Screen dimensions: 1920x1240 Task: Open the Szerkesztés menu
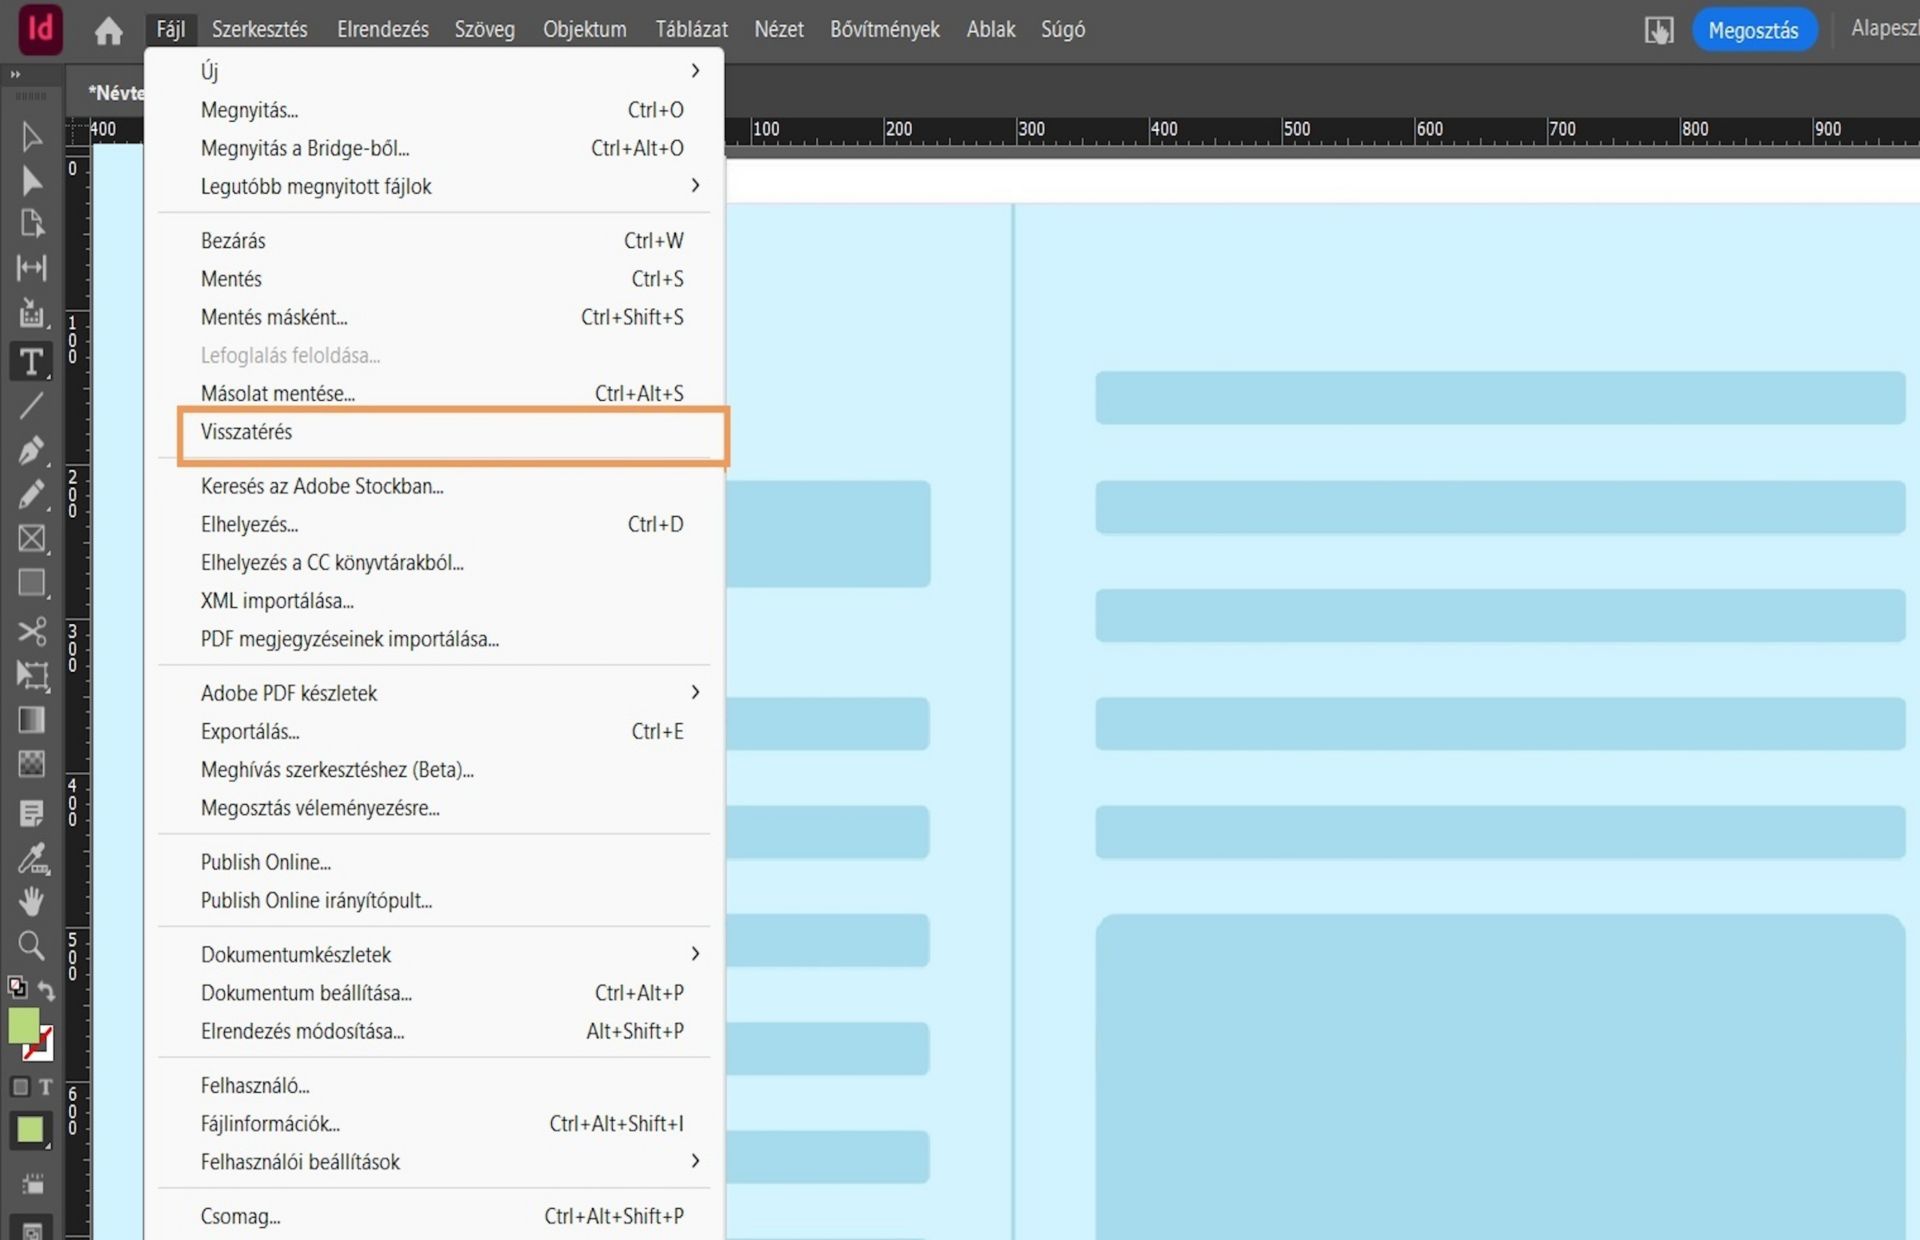(259, 30)
